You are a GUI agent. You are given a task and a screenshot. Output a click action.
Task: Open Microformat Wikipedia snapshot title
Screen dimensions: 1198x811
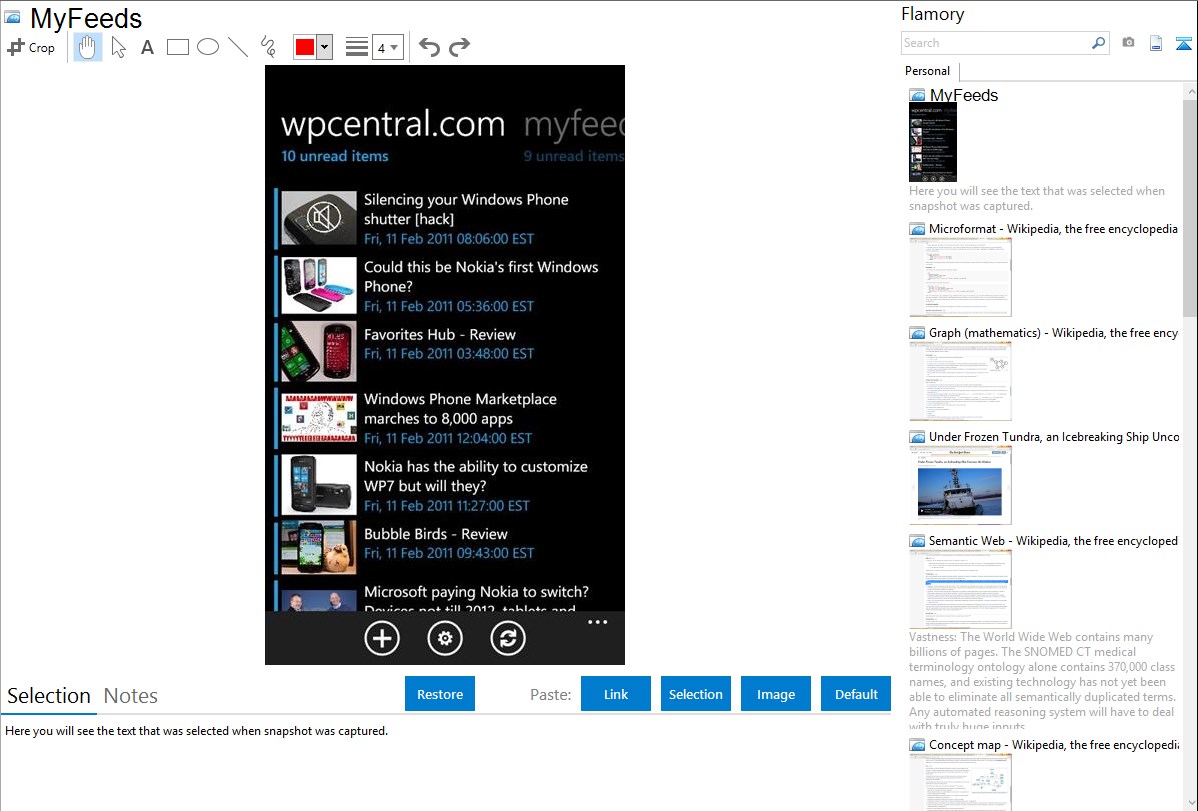click(1053, 229)
